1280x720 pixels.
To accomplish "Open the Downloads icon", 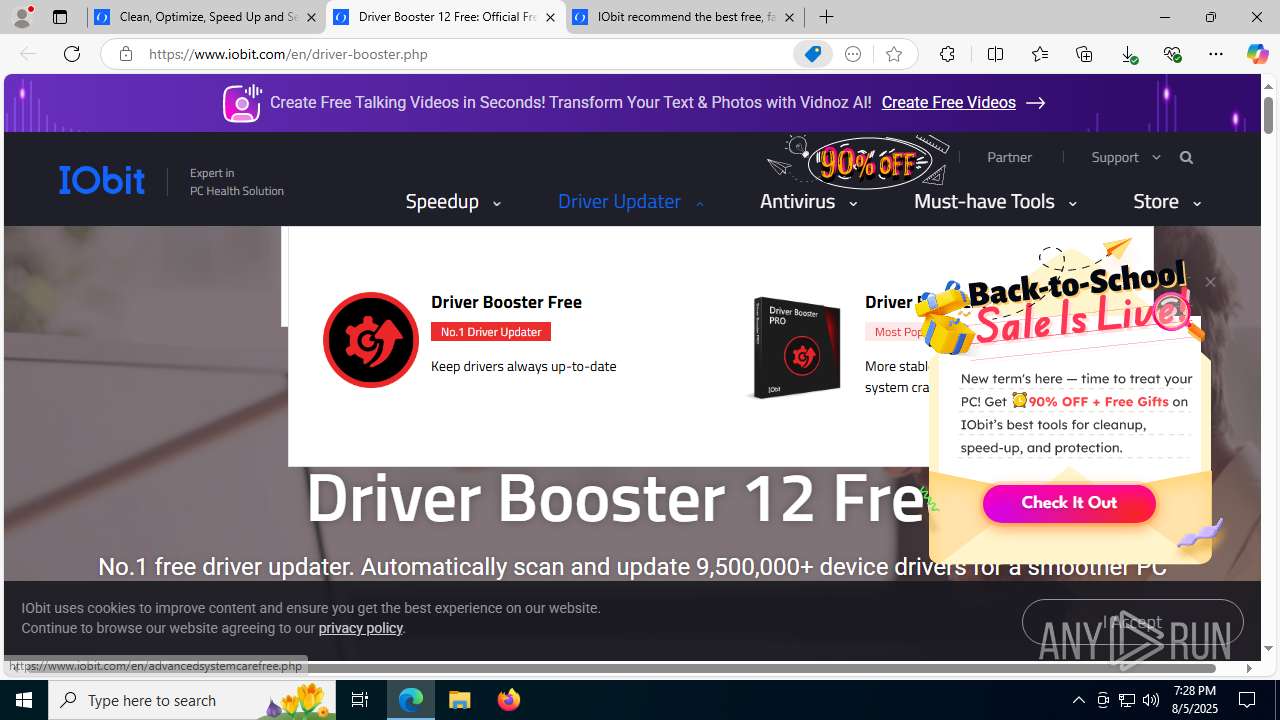I will pos(1129,54).
